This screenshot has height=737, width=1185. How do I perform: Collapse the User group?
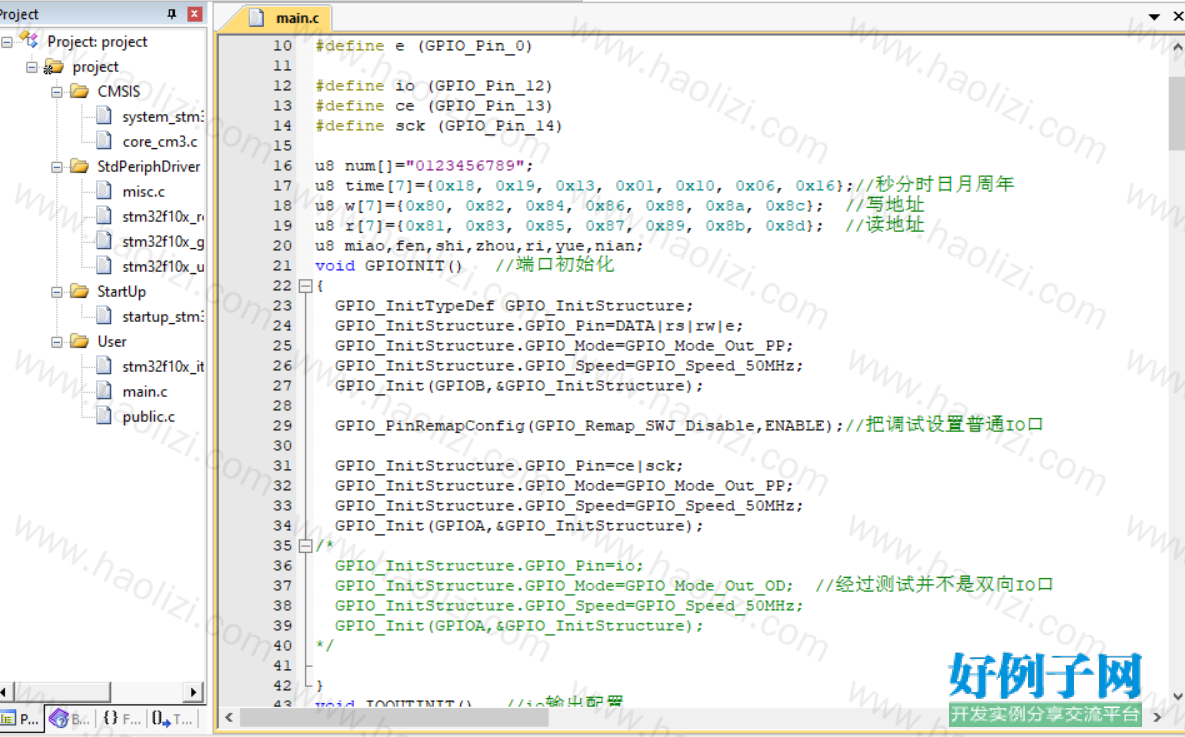57,342
